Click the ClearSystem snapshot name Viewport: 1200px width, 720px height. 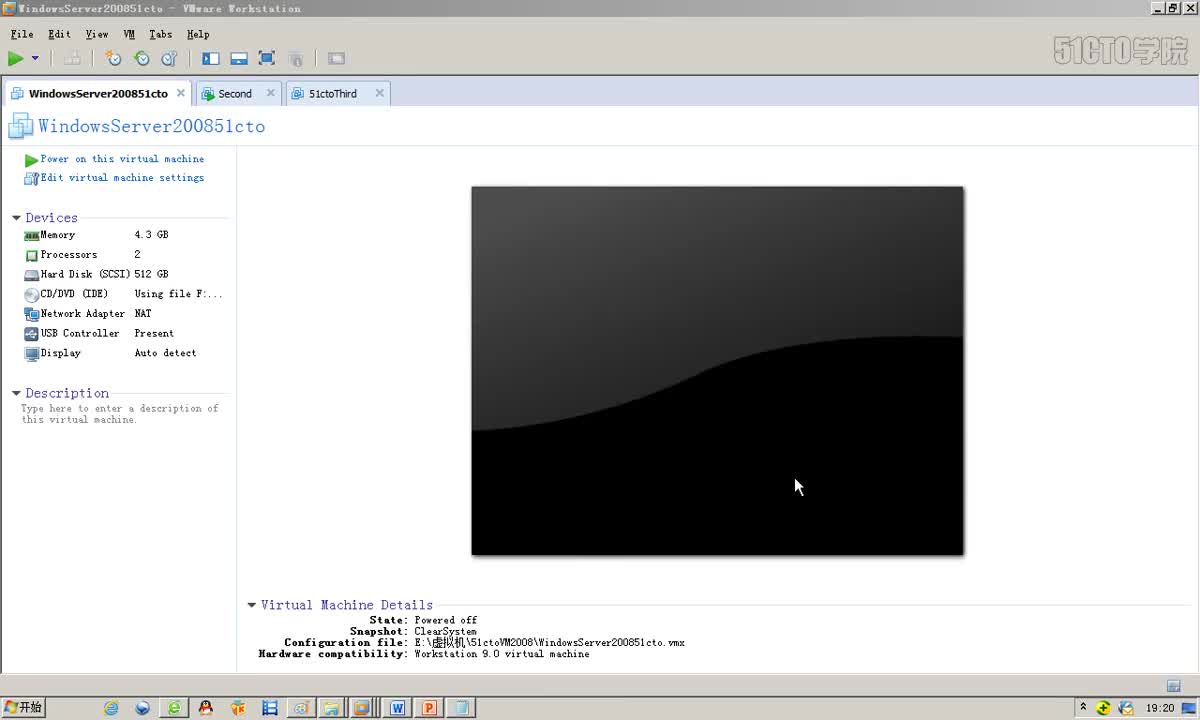tap(446, 632)
